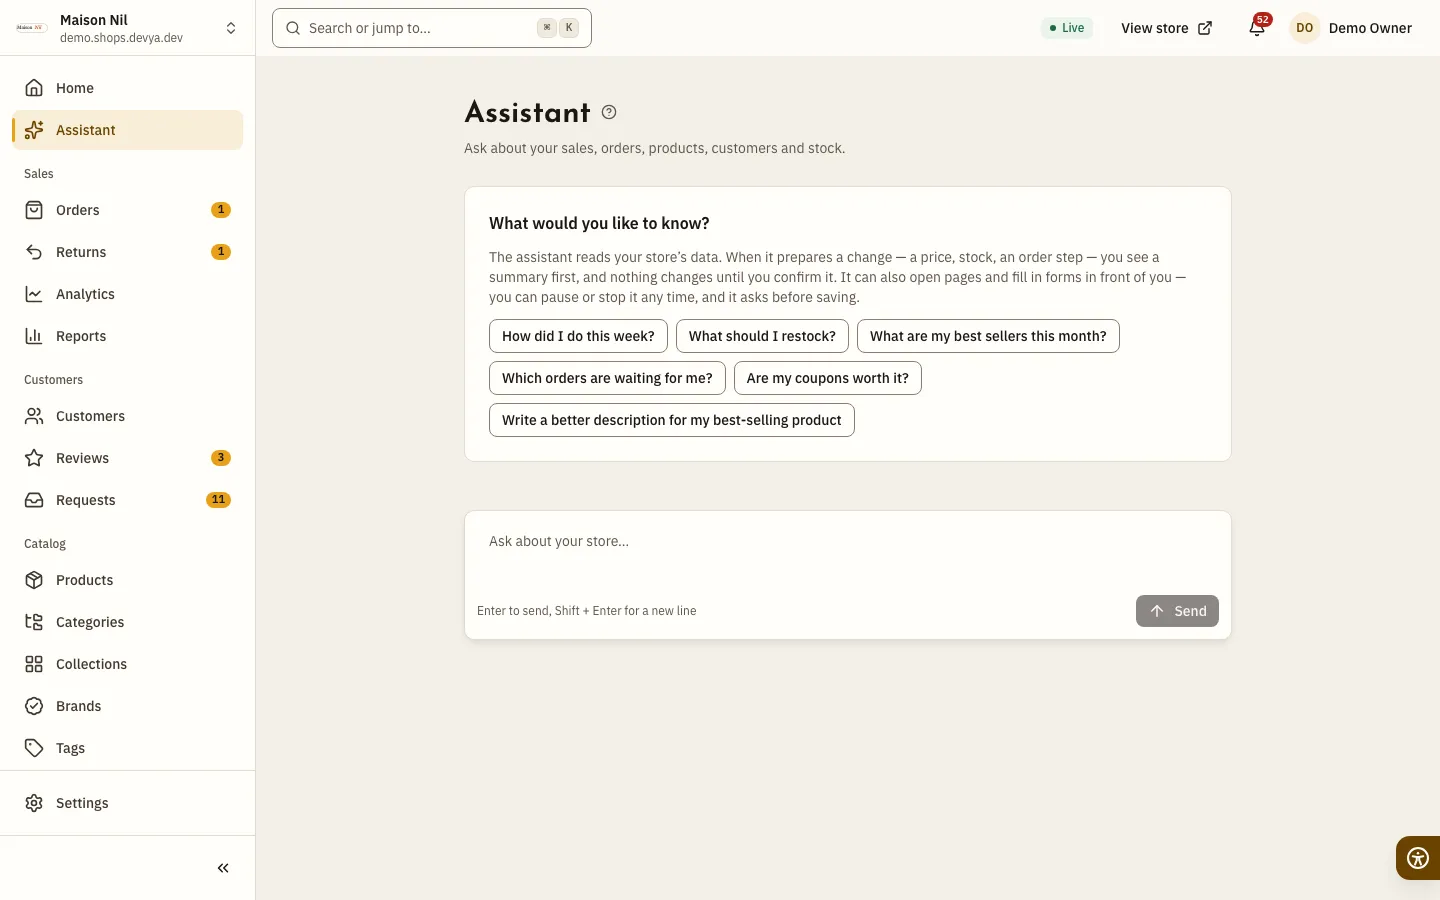Collapse the sidebar with the double-chevron
1440x900 pixels.
pos(223,868)
